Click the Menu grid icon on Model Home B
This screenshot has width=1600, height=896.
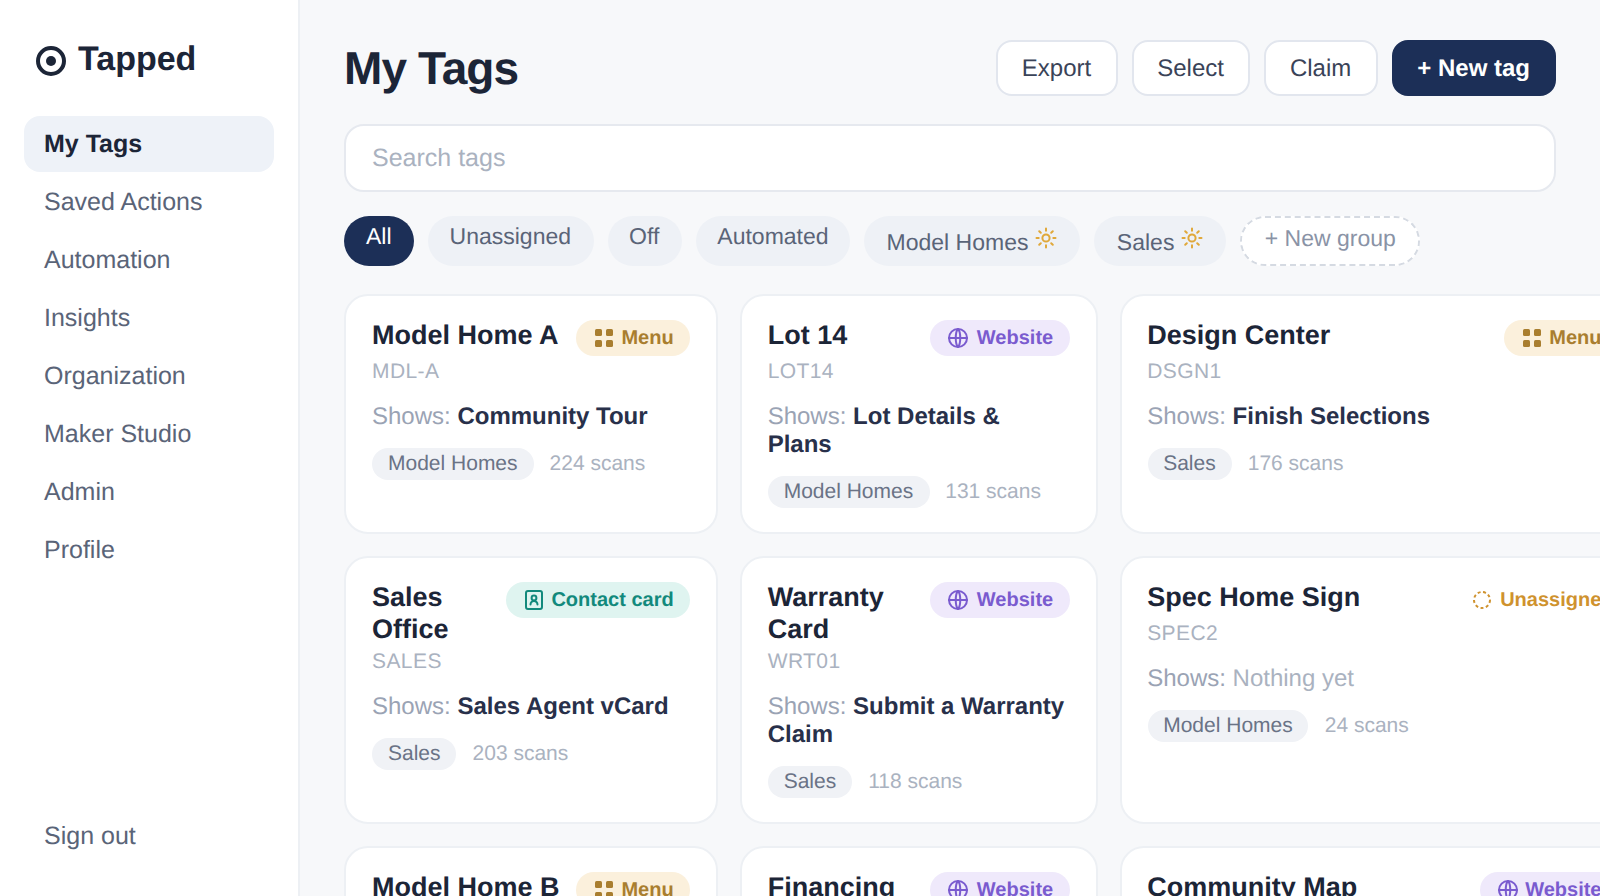(604, 888)
